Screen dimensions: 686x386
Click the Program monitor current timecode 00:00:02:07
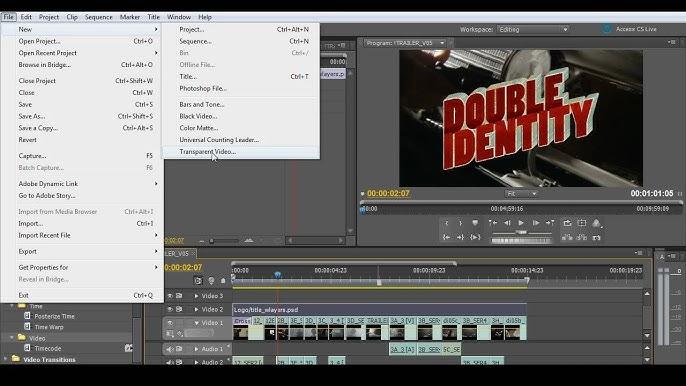(388, 193)
